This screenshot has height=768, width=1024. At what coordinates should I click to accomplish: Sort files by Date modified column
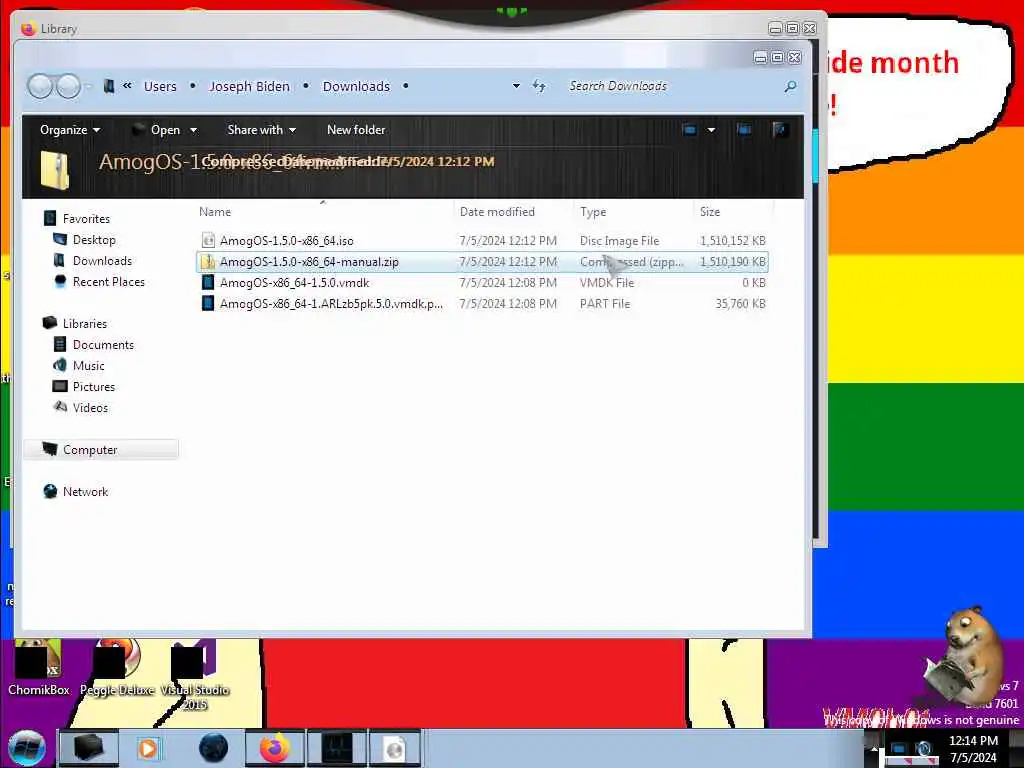pos(513,212)
